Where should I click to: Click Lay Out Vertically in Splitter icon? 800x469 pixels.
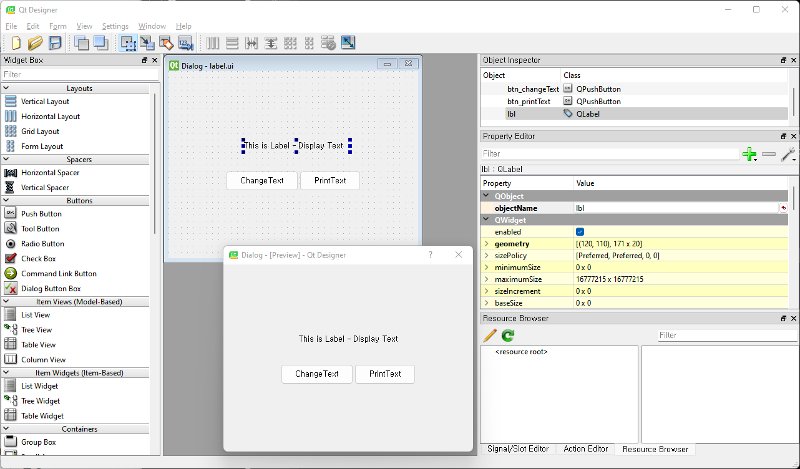[x=271, y=43]
